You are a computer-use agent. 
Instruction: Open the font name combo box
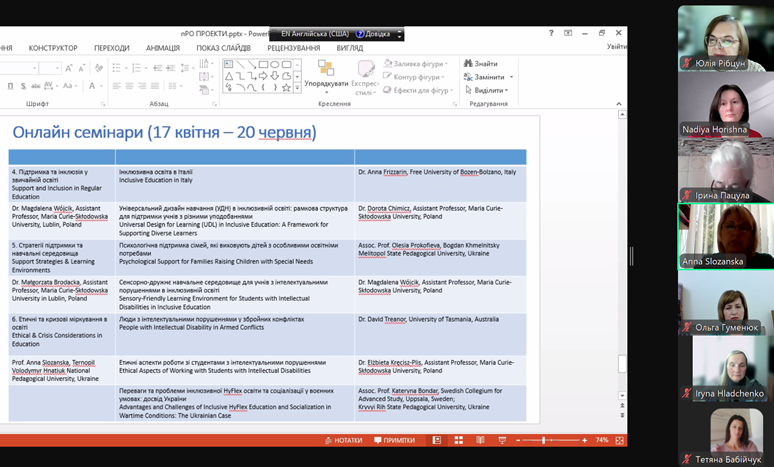click(x=19, y=68)
